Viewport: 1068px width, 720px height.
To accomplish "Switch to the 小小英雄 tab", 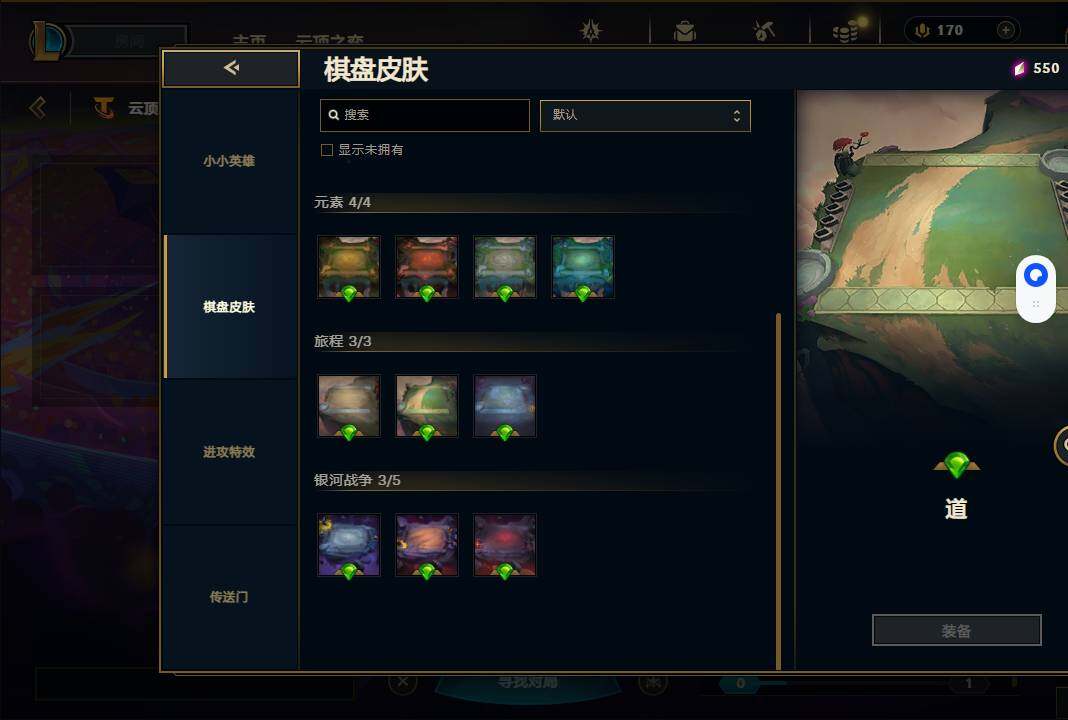I will tap(230, 161).
